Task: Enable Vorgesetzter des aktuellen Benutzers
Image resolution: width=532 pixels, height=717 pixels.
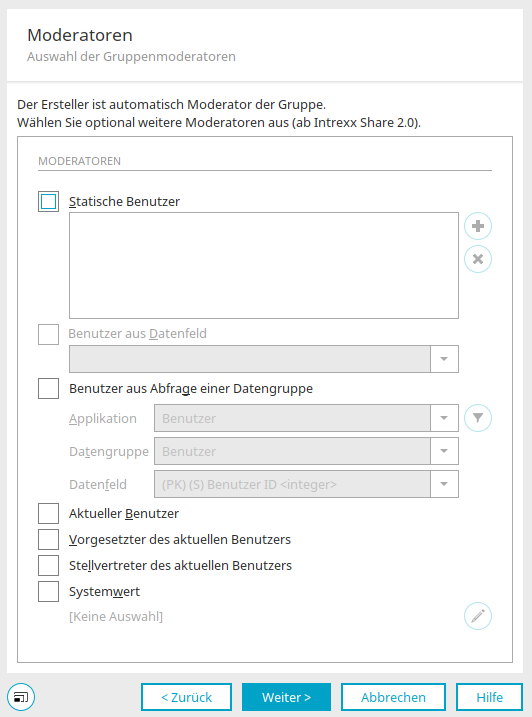Action: coord(48,540)
